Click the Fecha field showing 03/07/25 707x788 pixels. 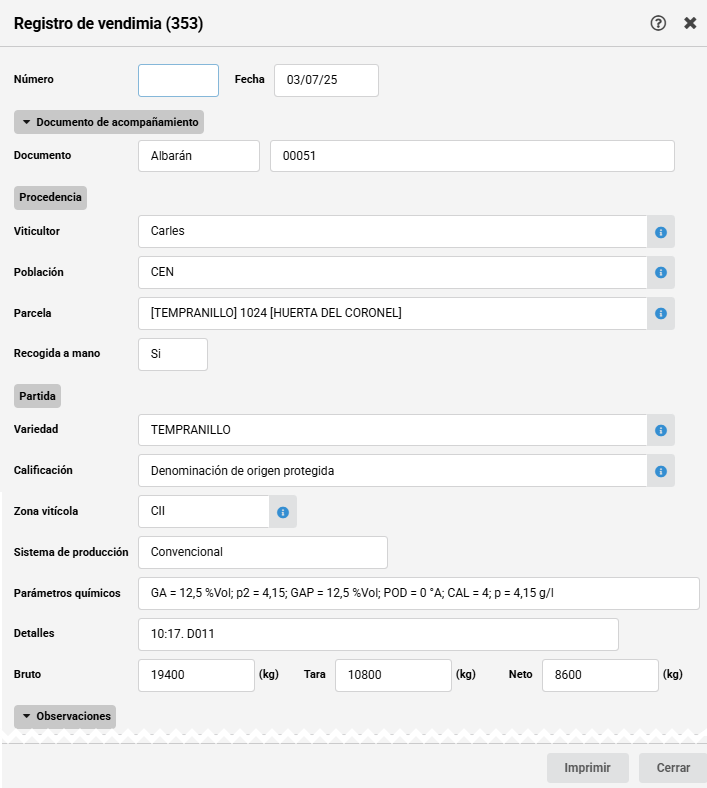pyautogui.click(x=326, y=80)
